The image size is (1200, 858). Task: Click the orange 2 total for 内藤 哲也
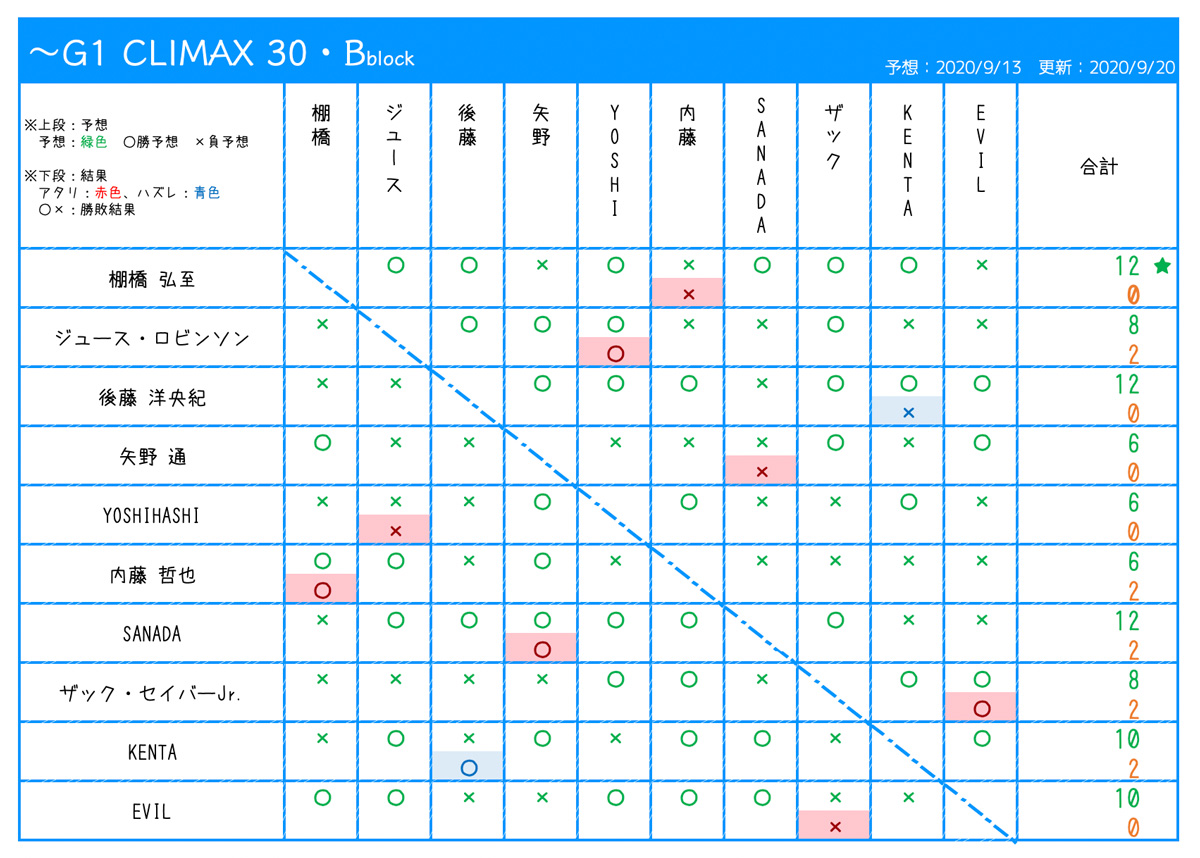(x=1134, y=590)
